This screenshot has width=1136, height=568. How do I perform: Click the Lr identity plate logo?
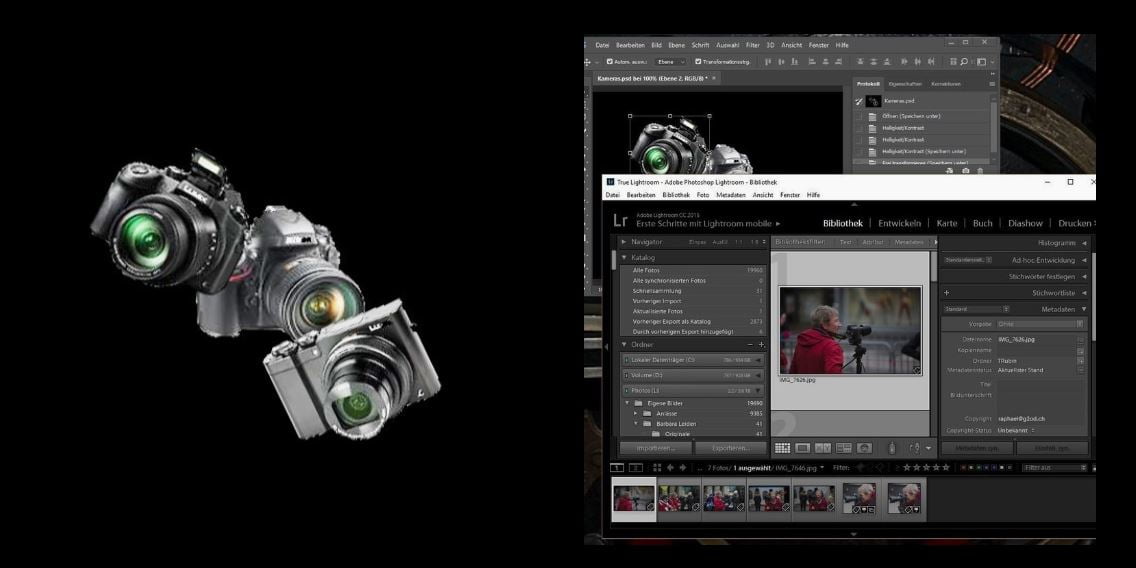click(619, 221)
